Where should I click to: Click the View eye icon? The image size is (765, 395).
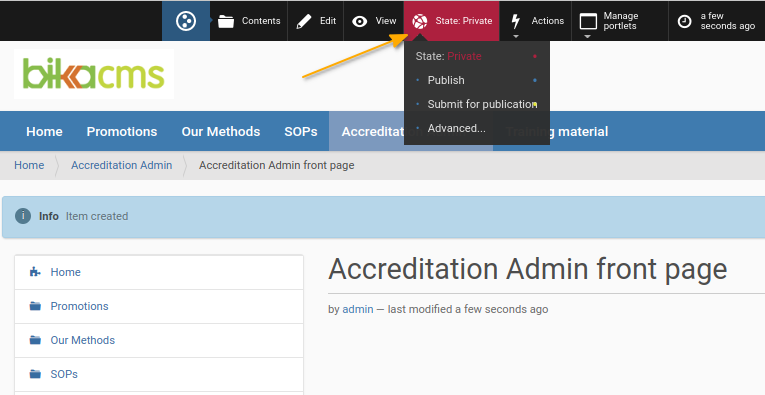pos(360,21)
